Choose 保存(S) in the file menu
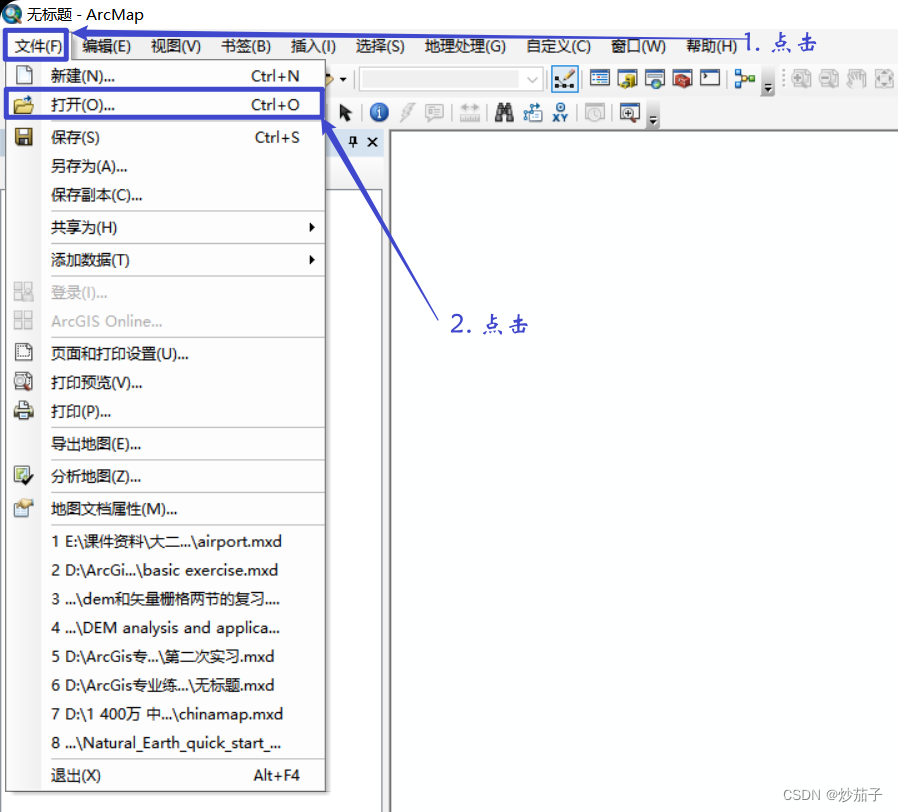 click(x=165, y=137)
